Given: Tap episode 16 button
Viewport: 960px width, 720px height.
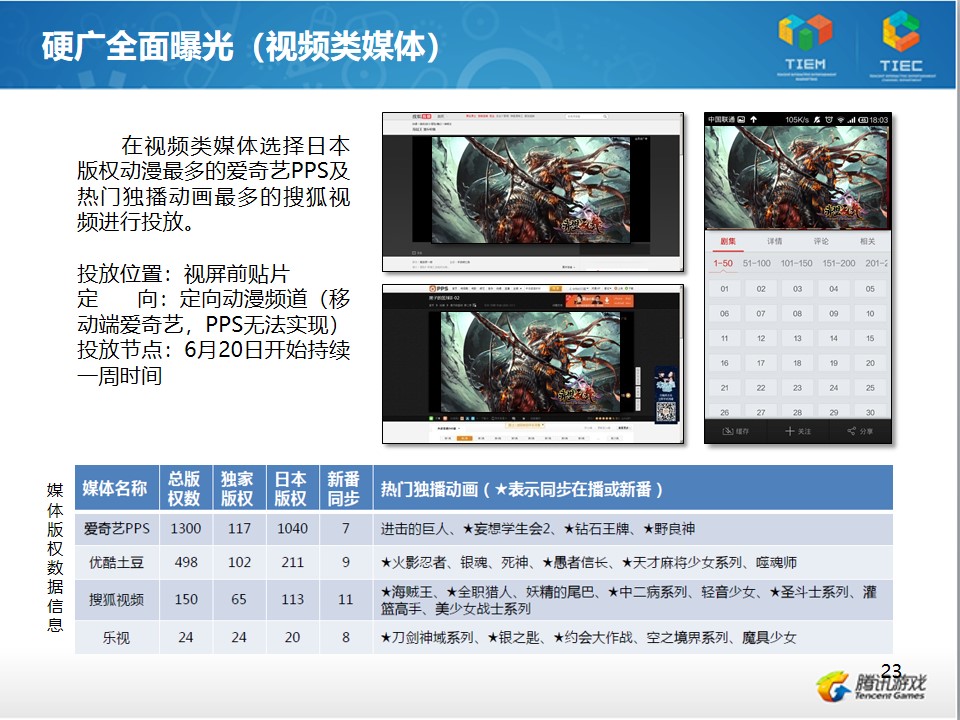Looking at the screenshot, I should 724,363.
